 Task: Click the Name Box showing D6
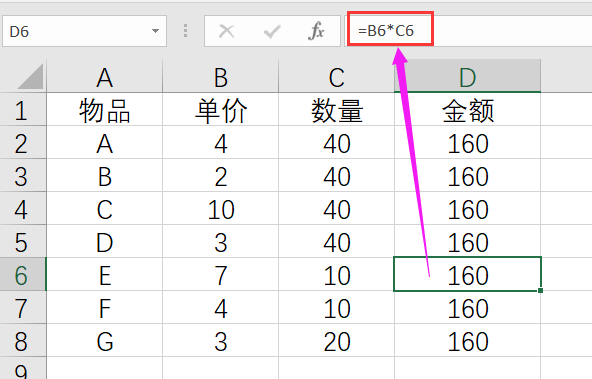coord(84,31)
